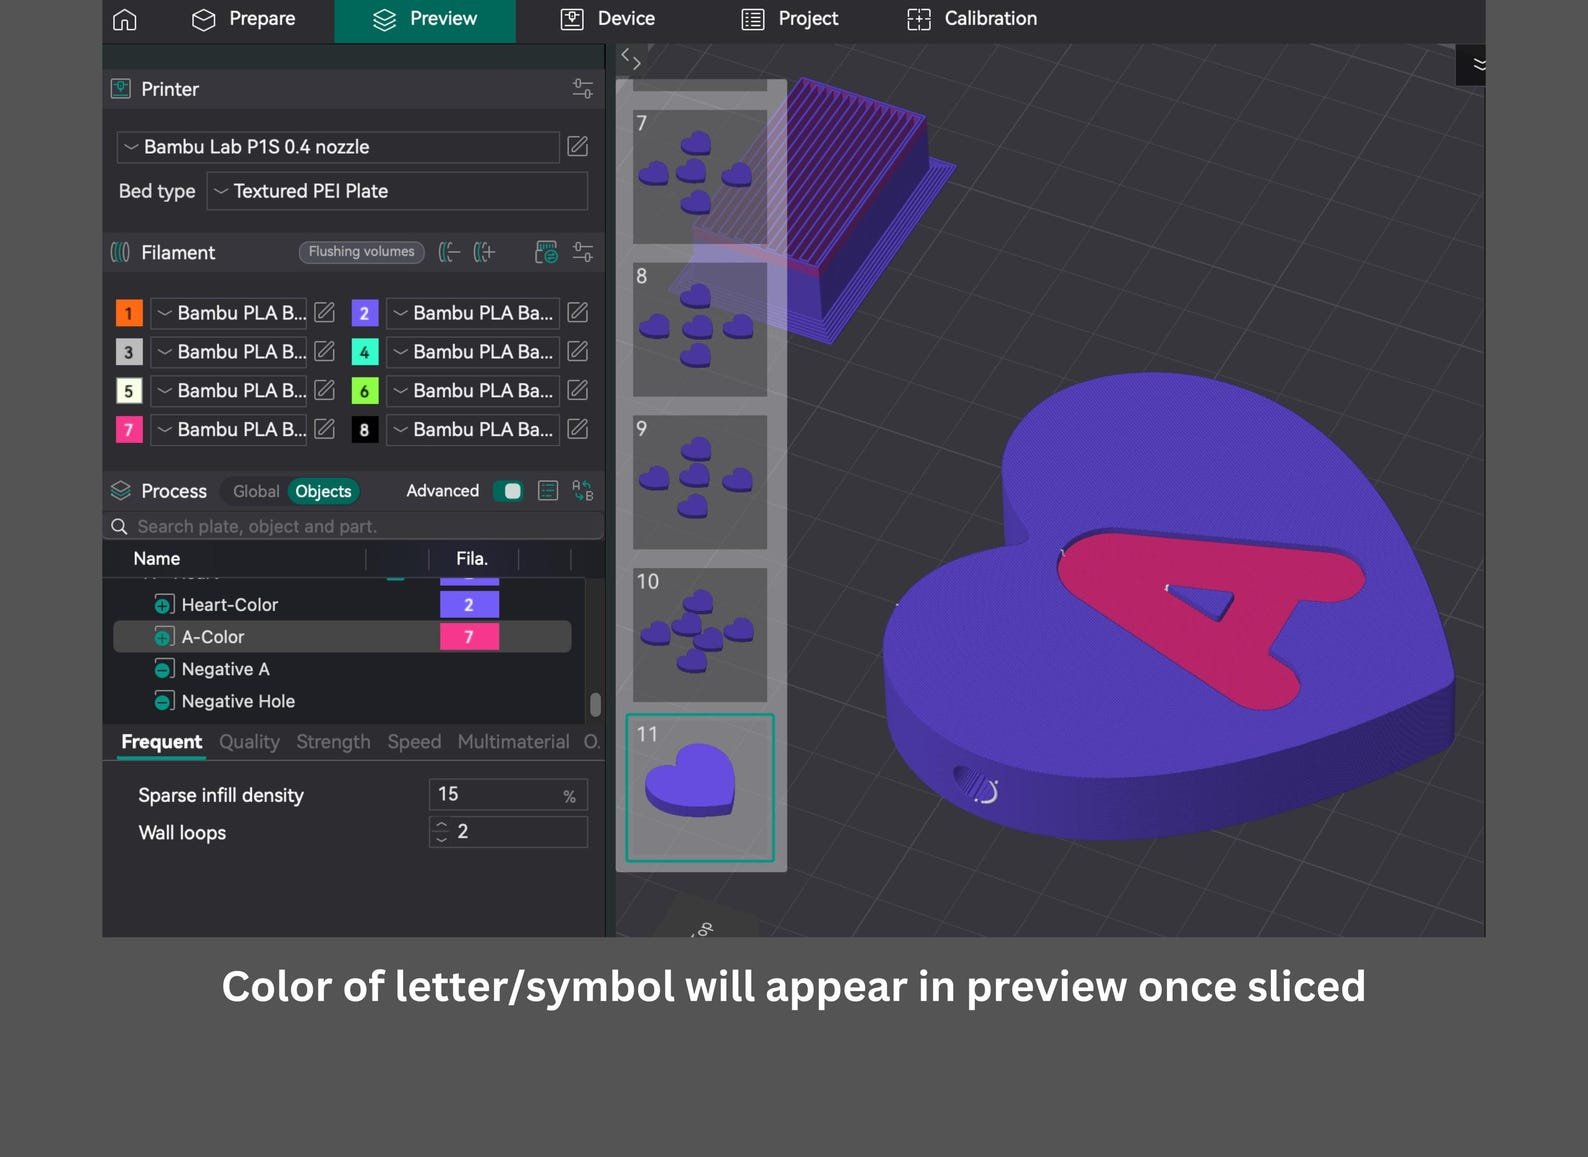Click compare presets icon
This screenshot has height=1157, width=1588.
click(583, 491)
